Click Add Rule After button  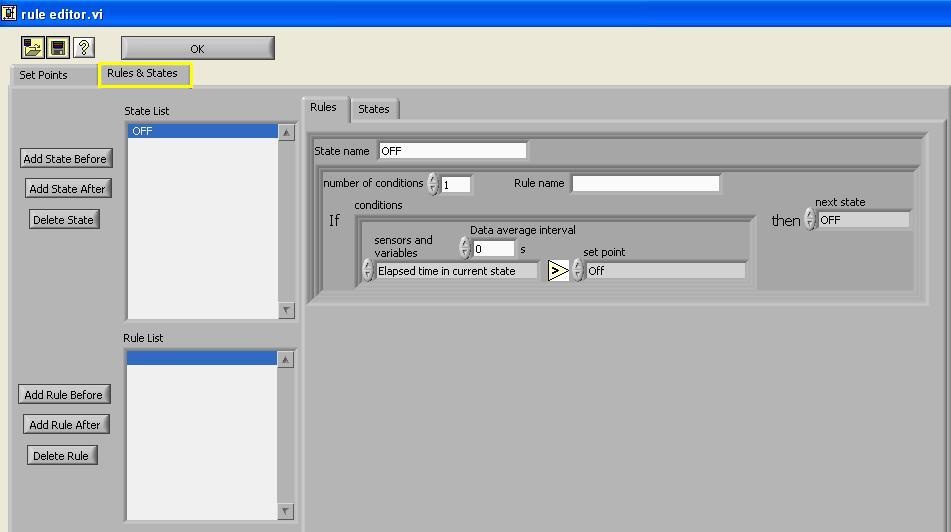[x=66, y=425]
